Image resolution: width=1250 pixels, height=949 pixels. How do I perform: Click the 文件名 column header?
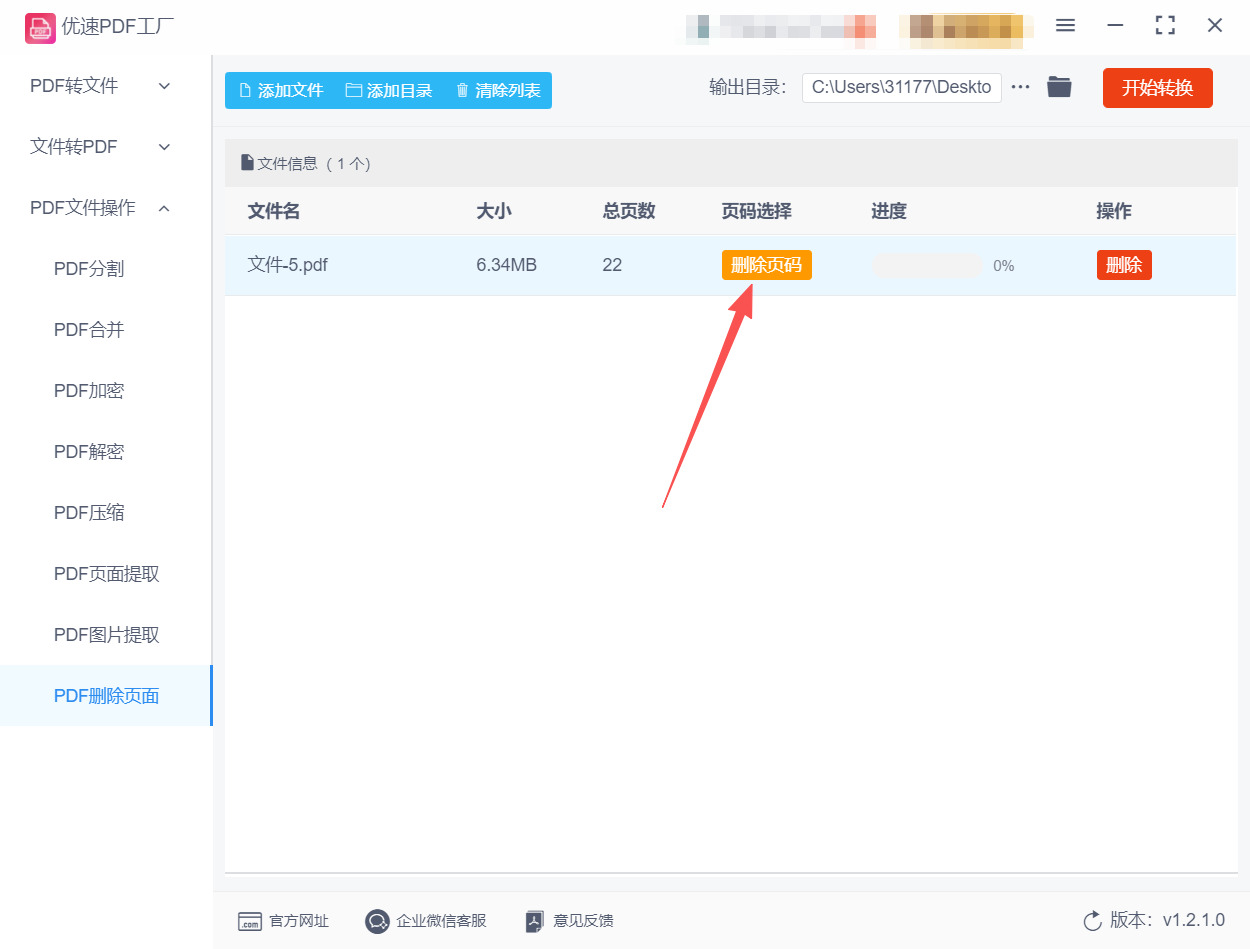point(274,211)
